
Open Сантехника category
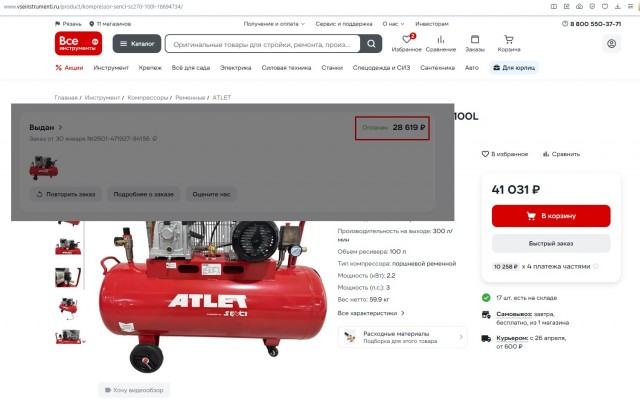438,68
